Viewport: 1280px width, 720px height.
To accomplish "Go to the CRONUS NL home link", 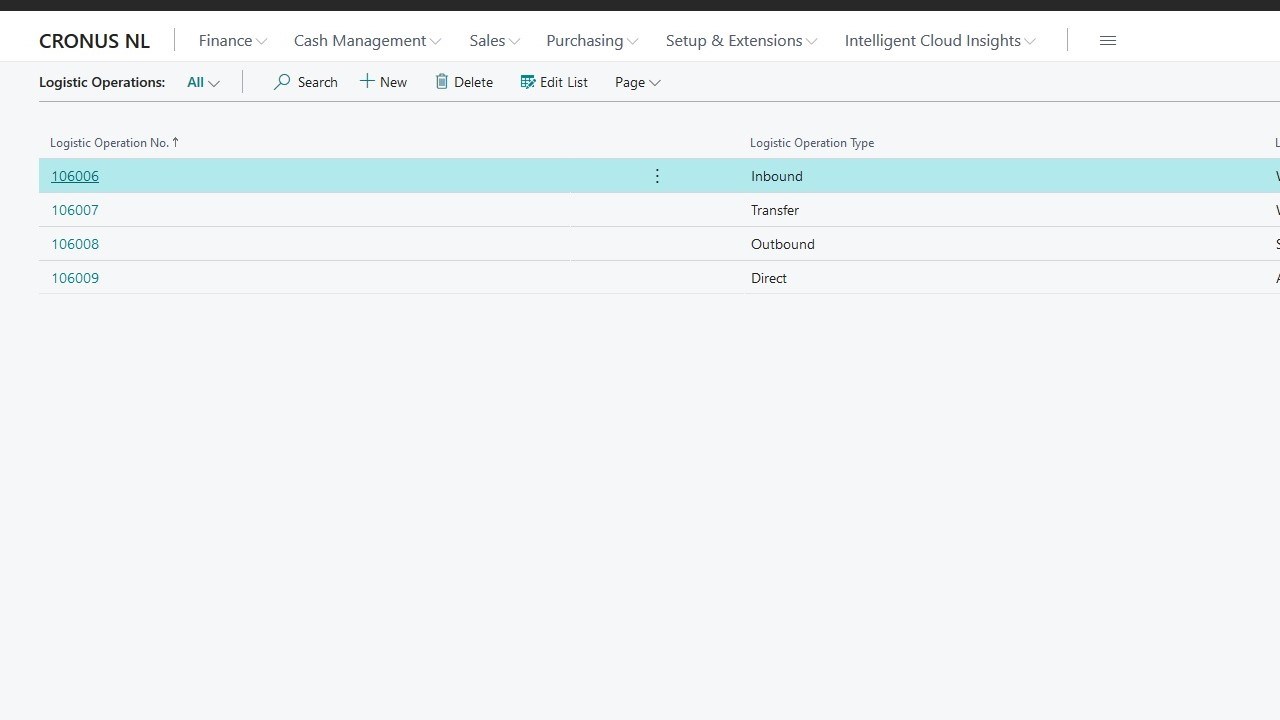I will pyautogui.click(x=94, y=41).
